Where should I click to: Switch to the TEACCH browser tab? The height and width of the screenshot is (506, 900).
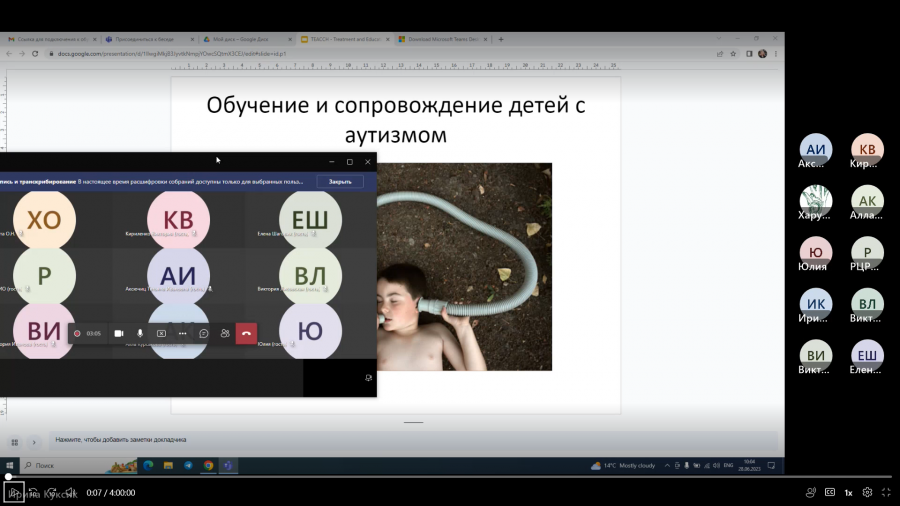tap(345, 39)
